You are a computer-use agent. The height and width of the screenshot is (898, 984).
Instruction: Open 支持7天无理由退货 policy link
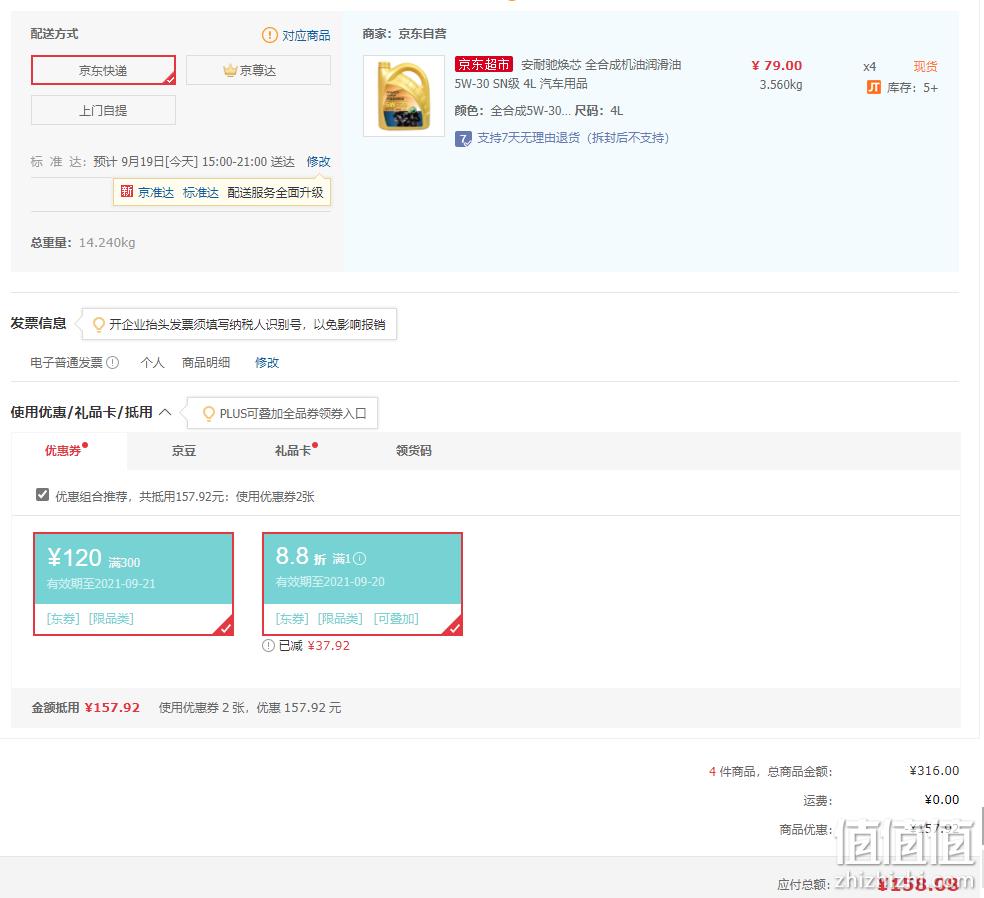[573, 138]
